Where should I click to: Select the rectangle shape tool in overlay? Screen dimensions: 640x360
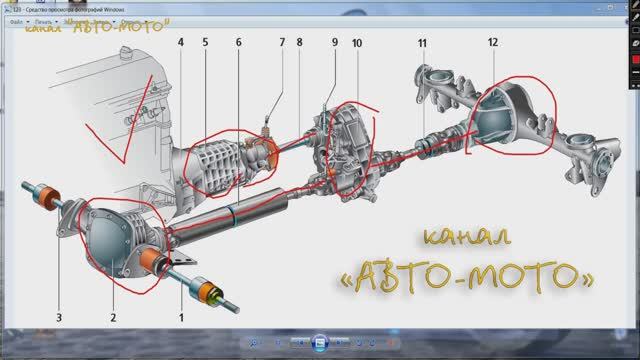635,30
